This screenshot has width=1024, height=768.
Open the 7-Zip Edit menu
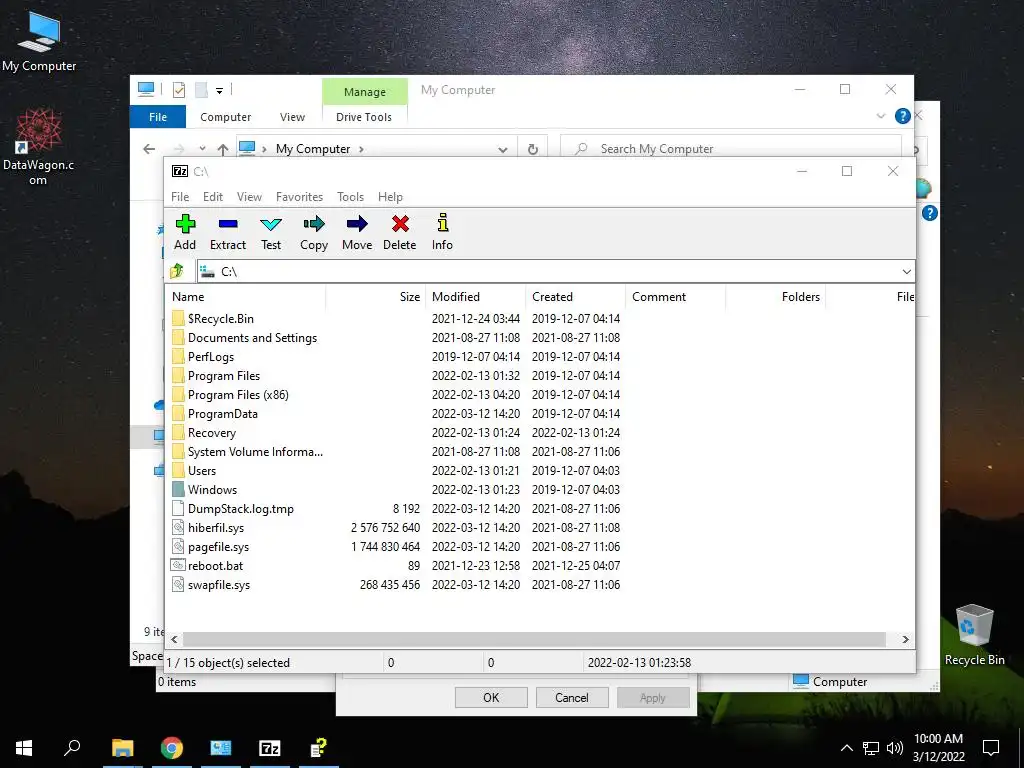click(x=213, y=197)
